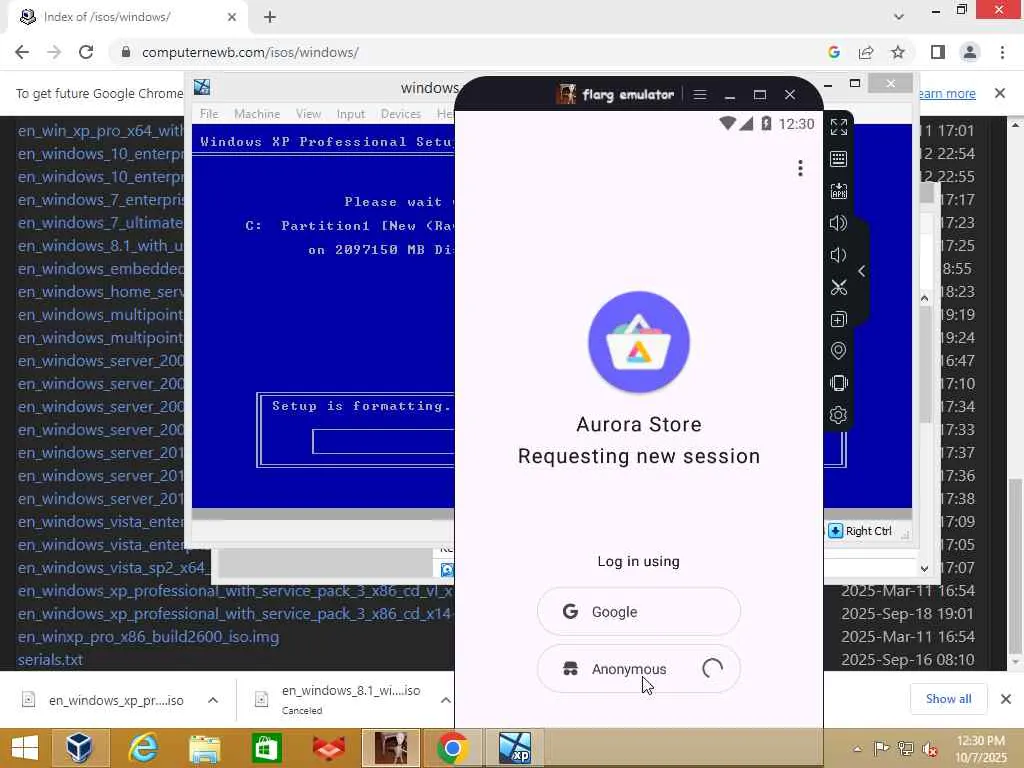Open File menu in VirtualBox window
1024x768 pixels.
[x=209, y=114]
